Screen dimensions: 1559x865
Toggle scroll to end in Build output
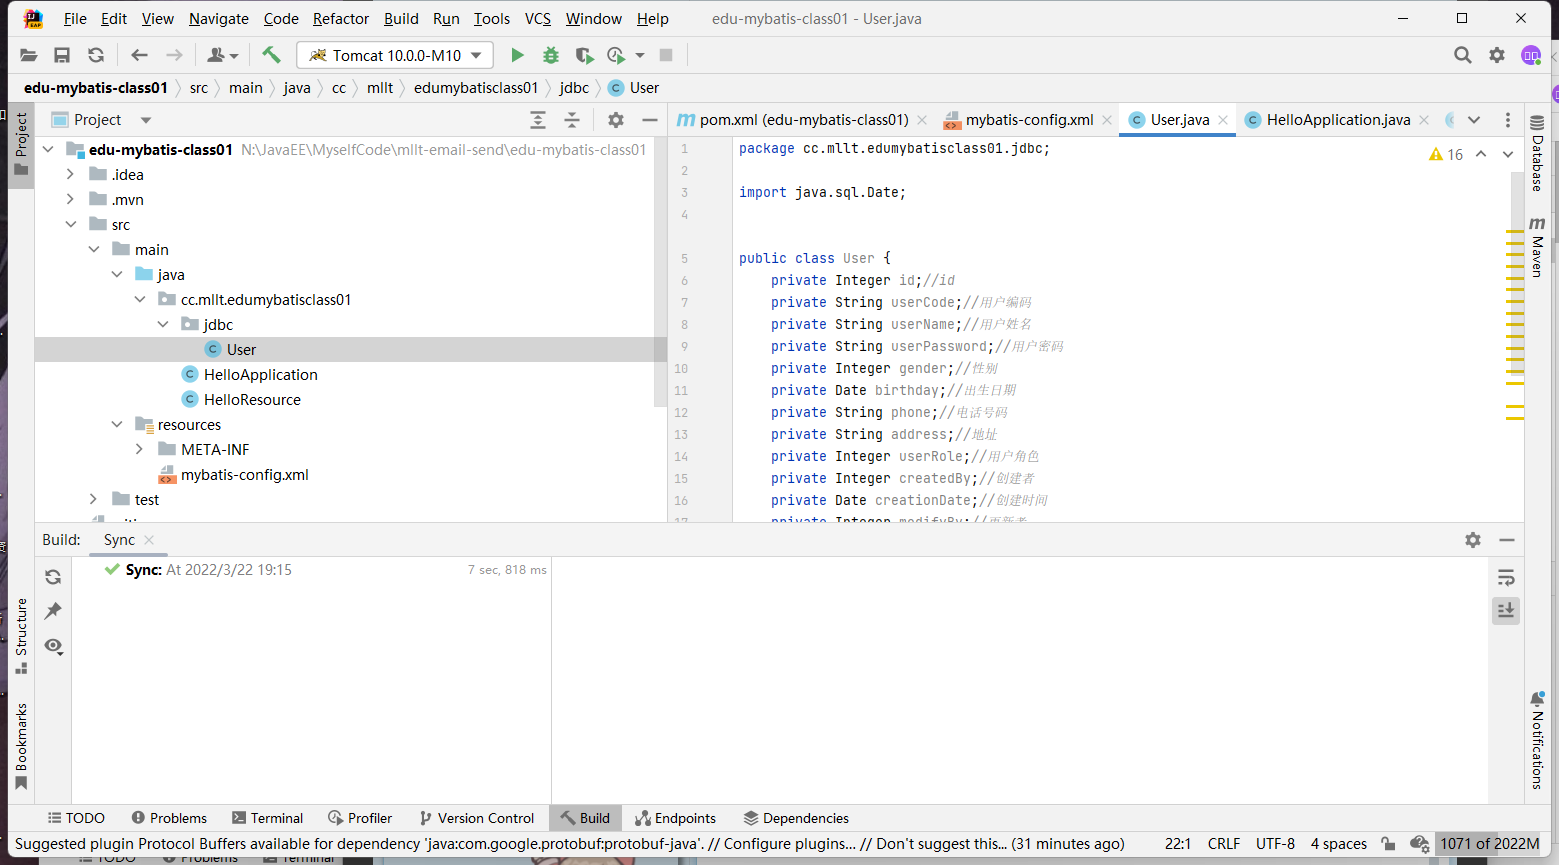point(1506,610)
